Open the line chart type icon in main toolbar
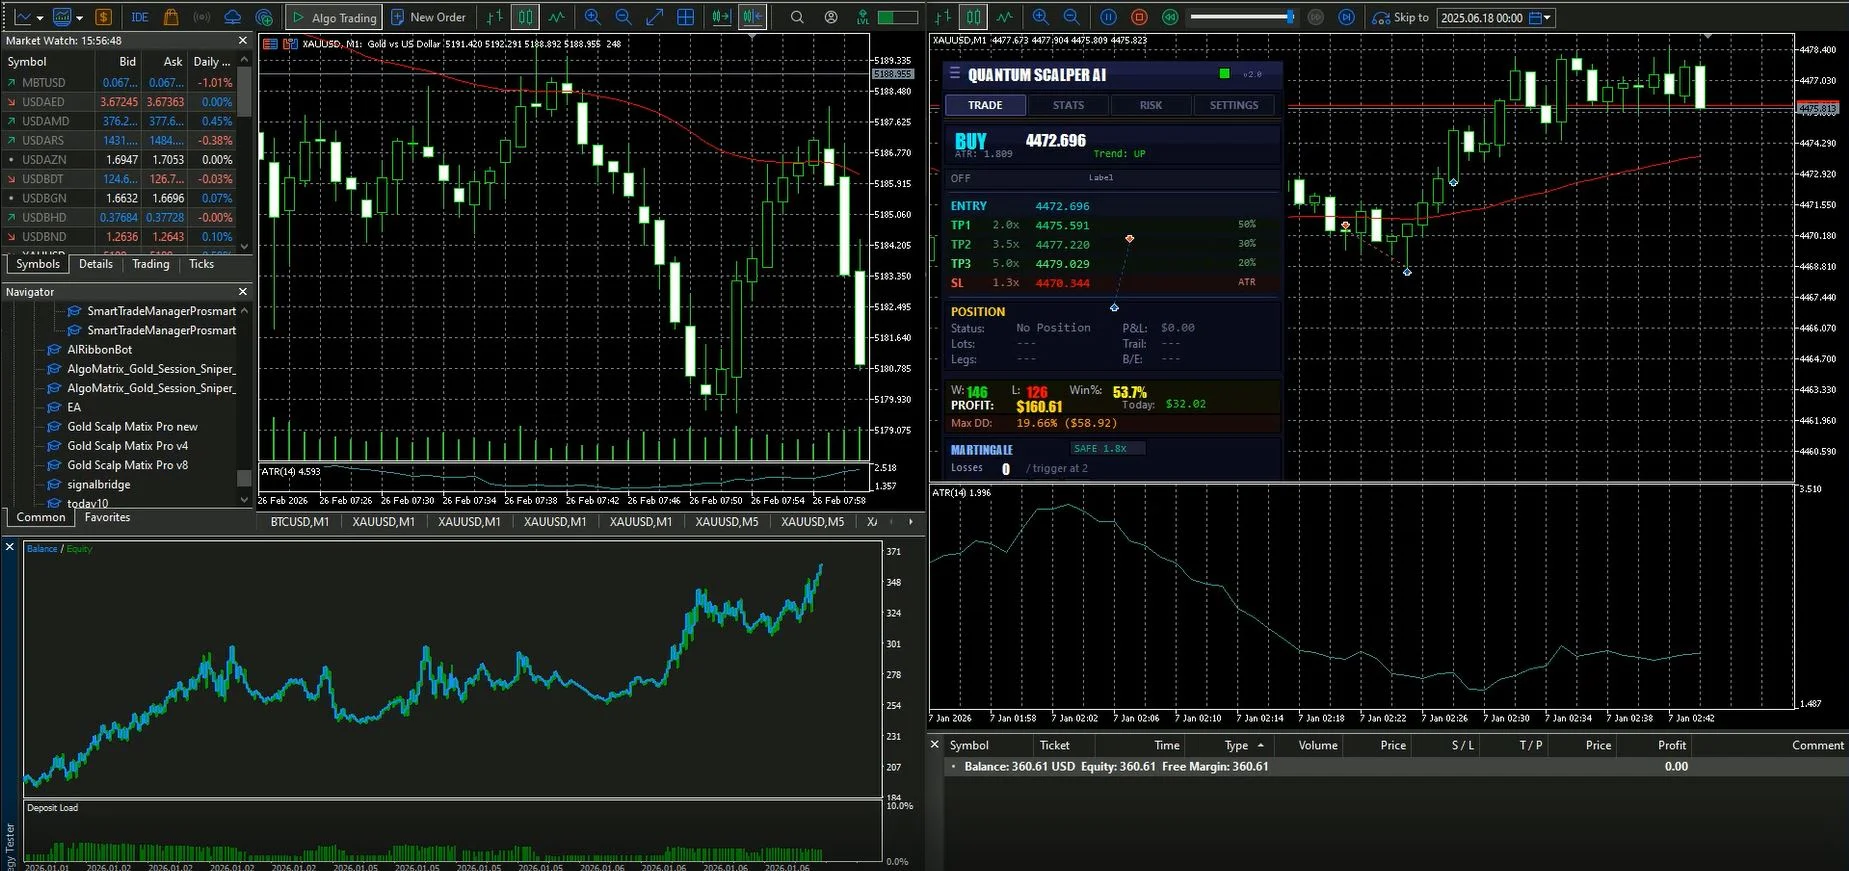The width and height of the screenshot is (1849, 871). 21,17
